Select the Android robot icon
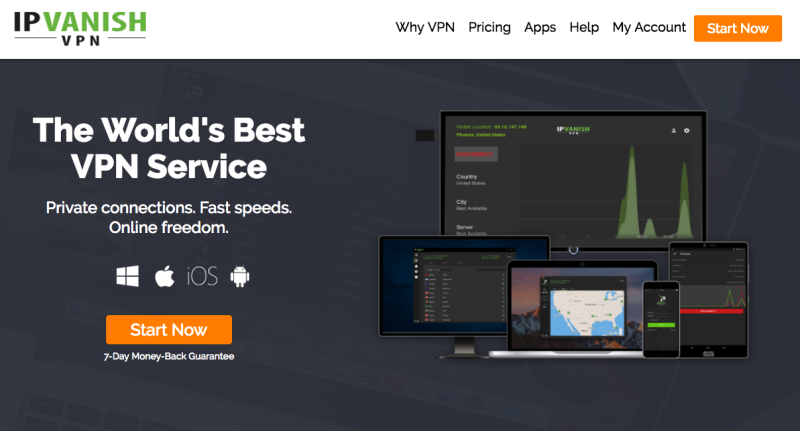 (239, 276)
